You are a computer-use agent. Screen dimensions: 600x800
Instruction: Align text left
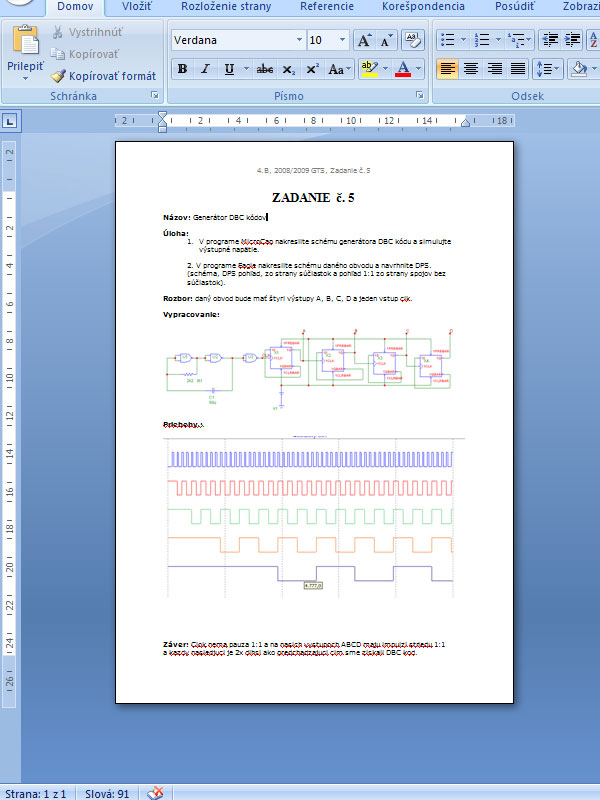[x=447, y=69]
